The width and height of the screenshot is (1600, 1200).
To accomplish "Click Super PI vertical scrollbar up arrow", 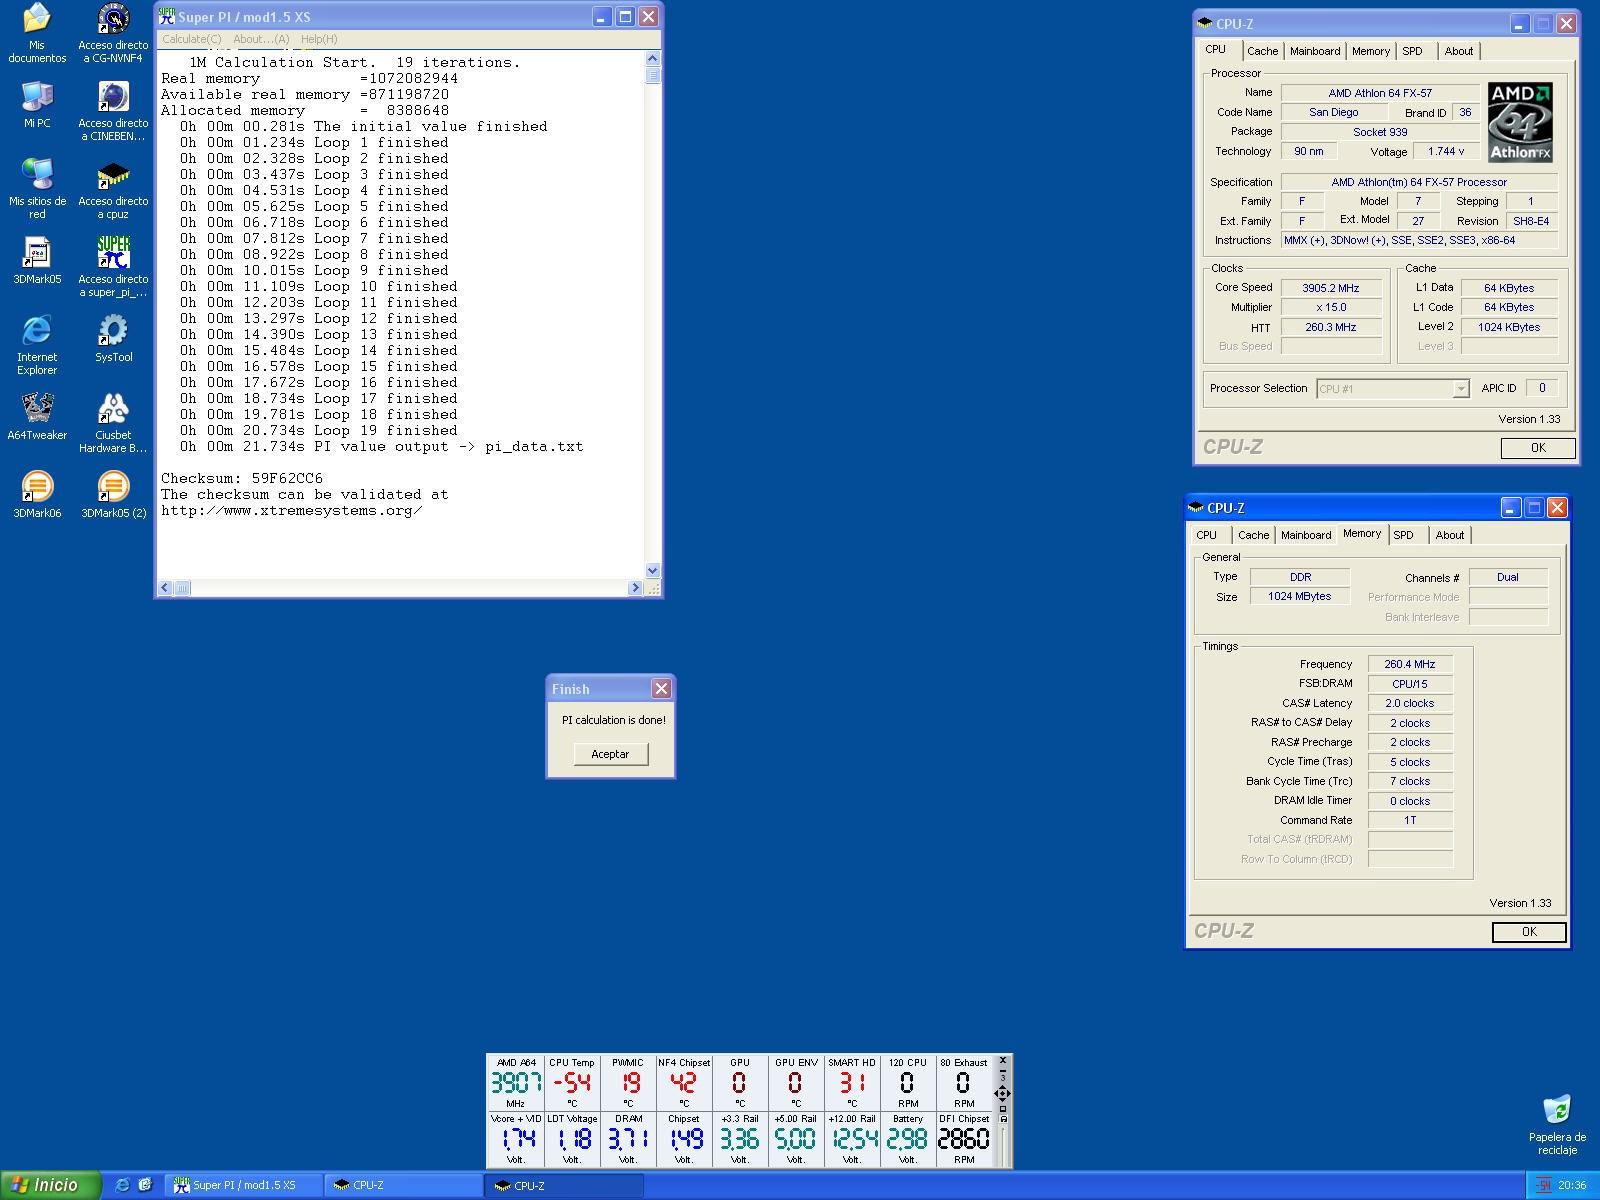I will [653, 59].
